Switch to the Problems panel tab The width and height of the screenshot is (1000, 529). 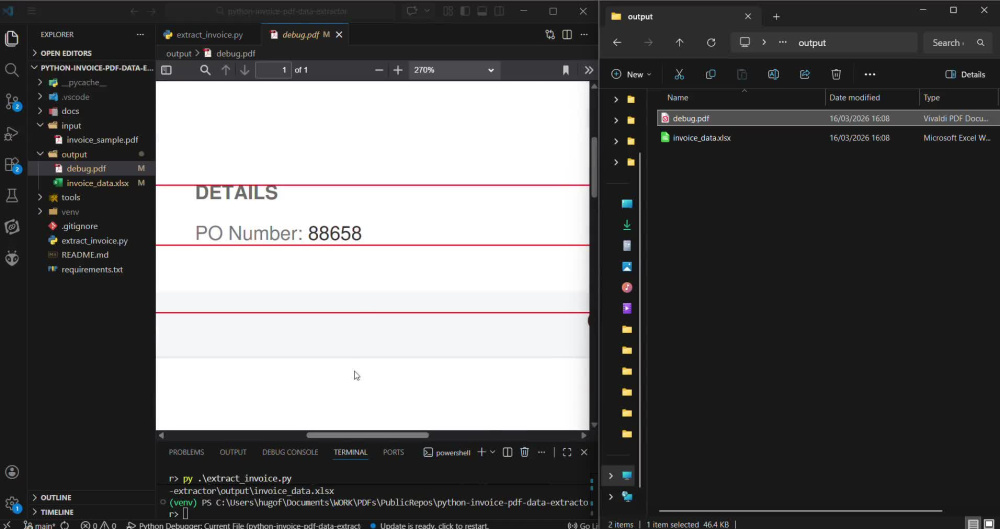coord(186,452)
